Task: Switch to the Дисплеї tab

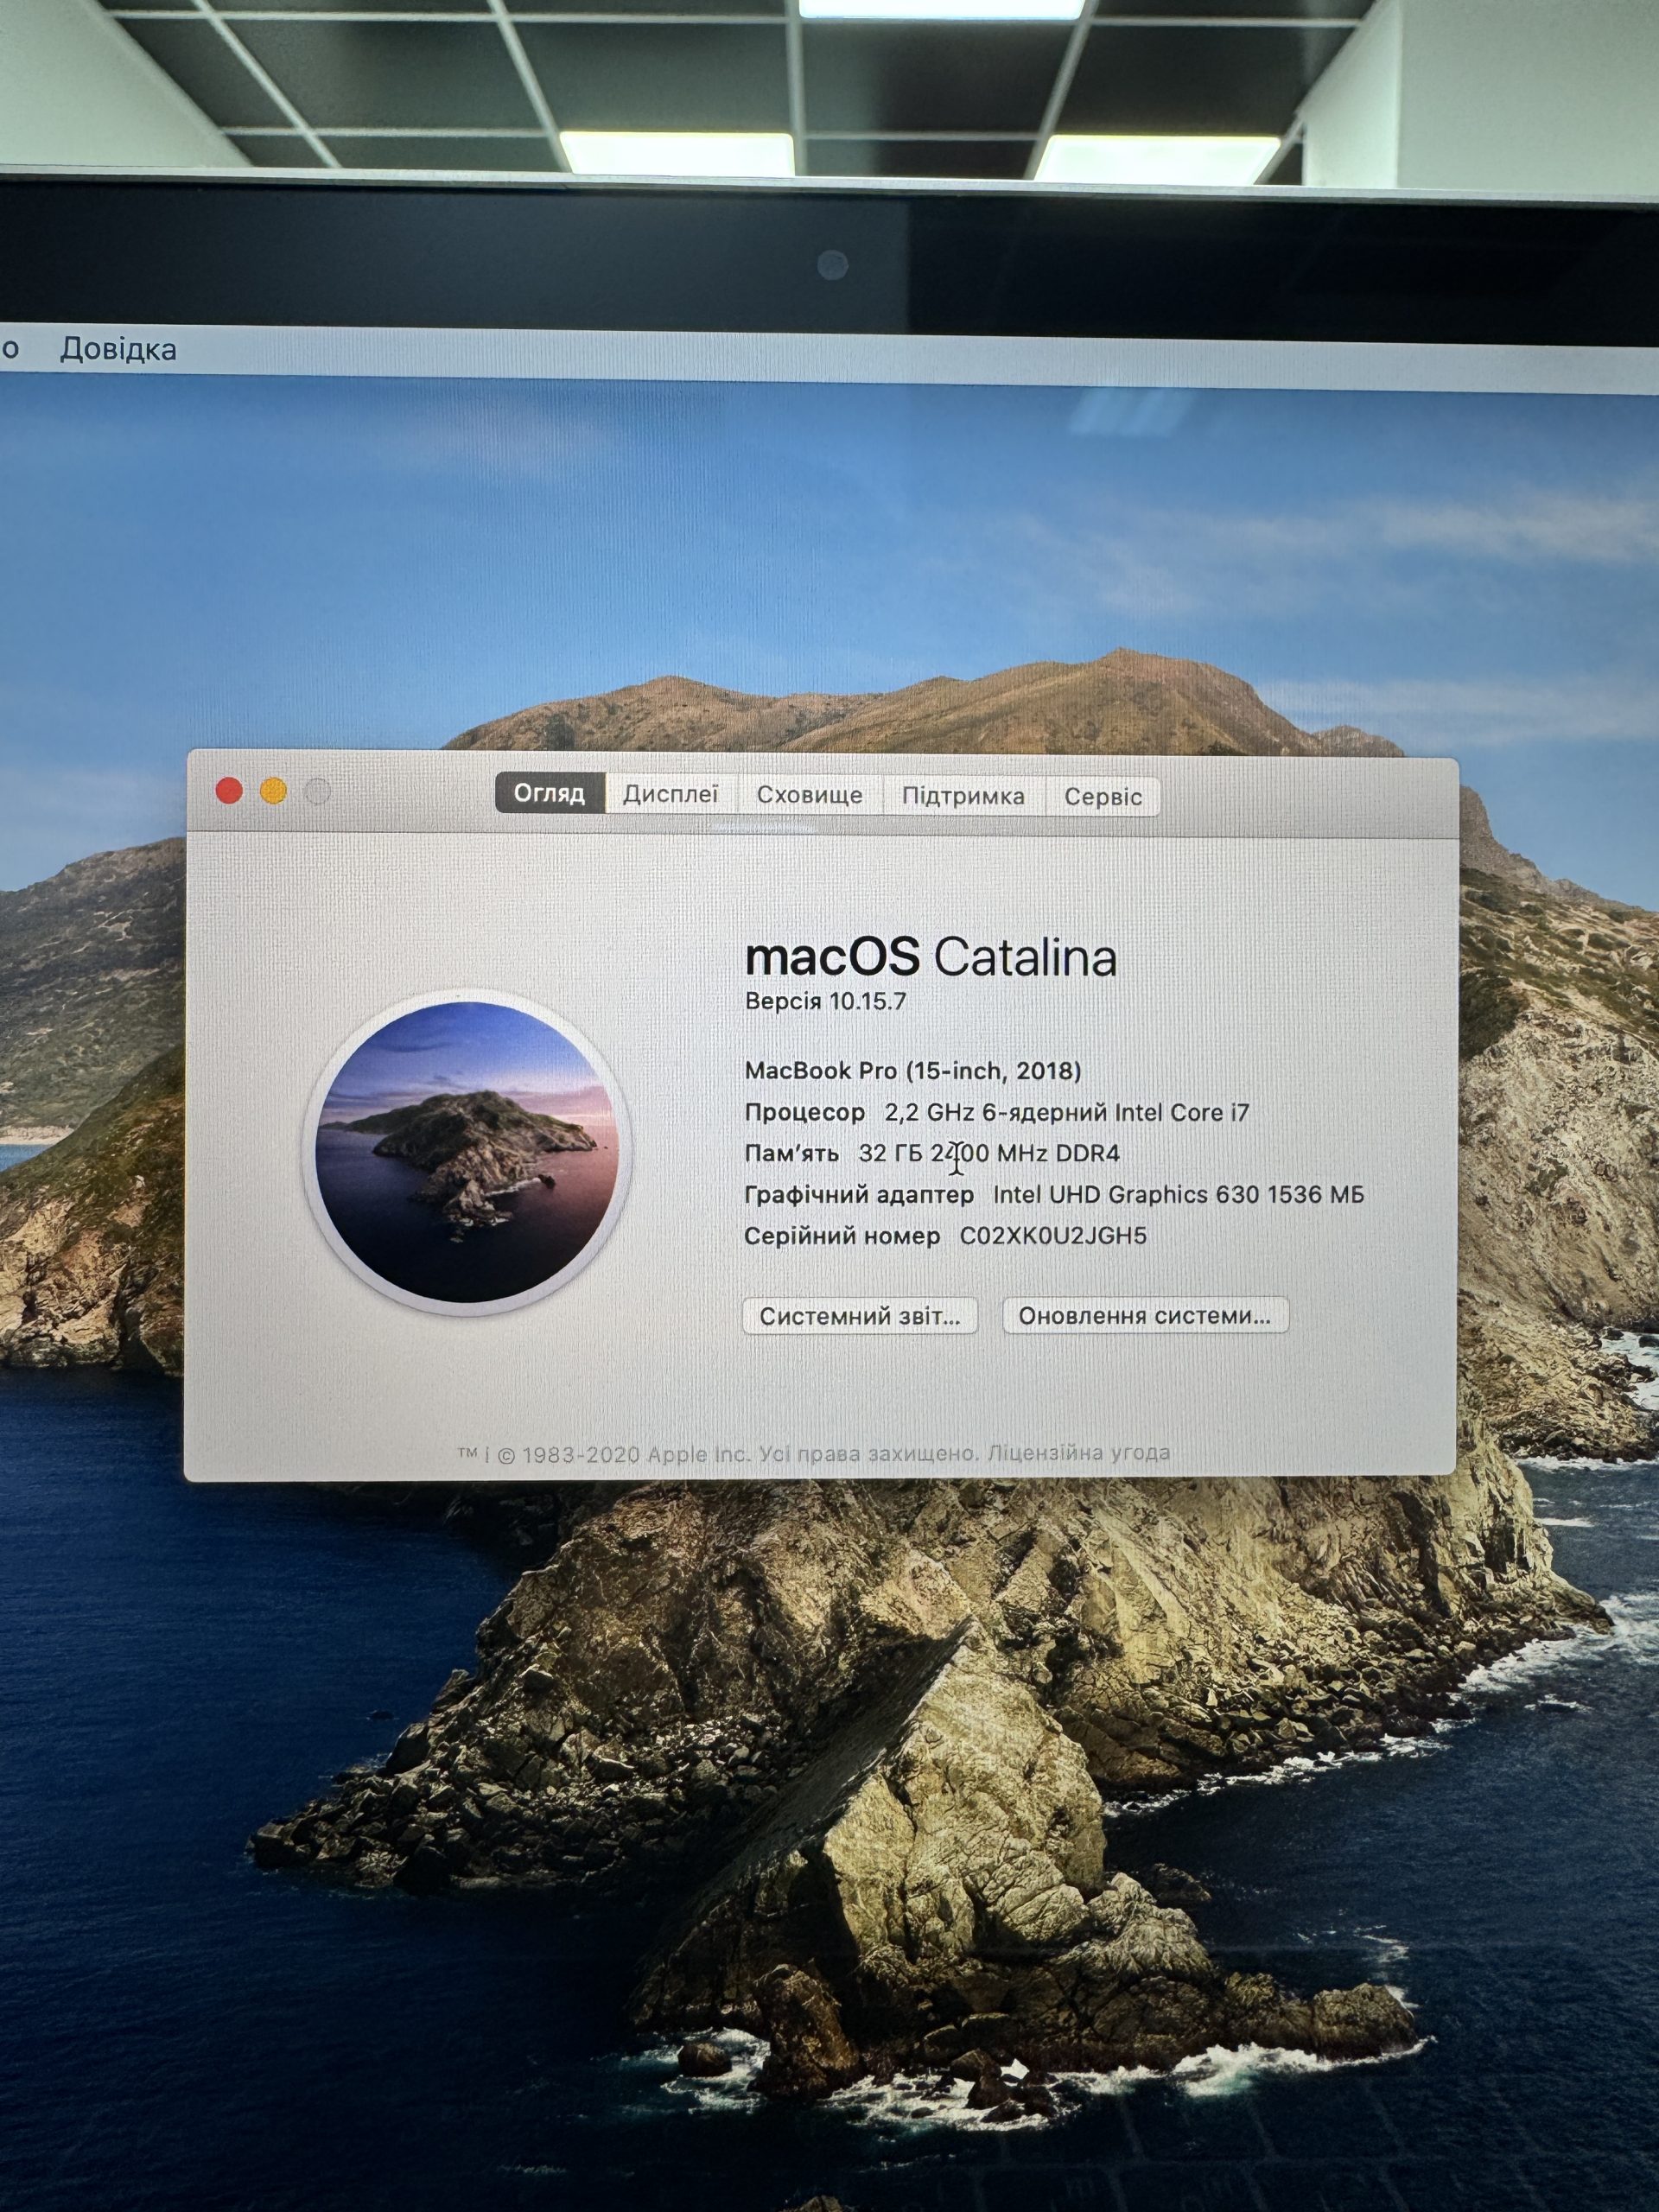Action: pos(671,795)
